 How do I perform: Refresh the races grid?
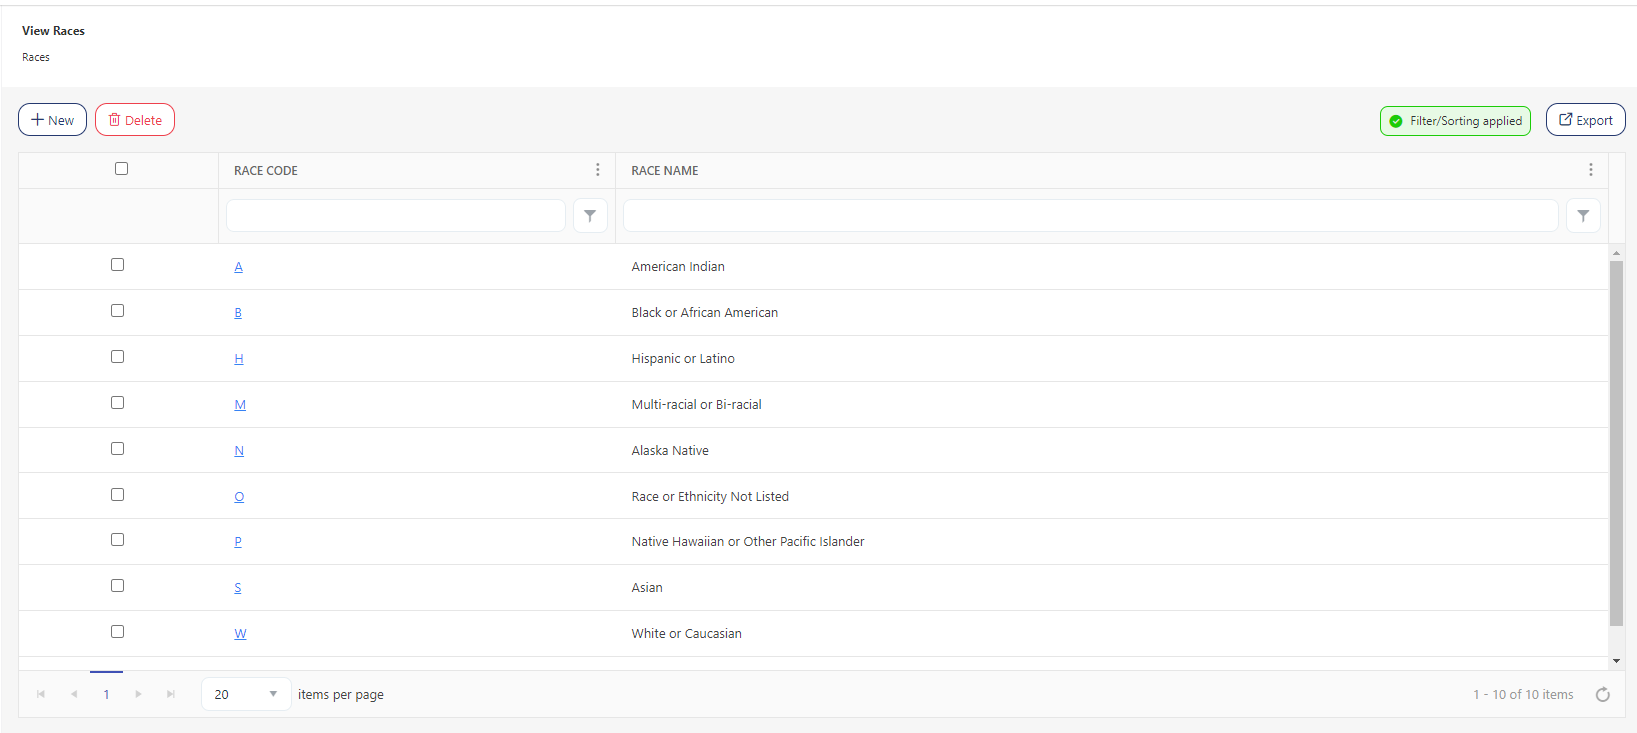click(1602, 695)
